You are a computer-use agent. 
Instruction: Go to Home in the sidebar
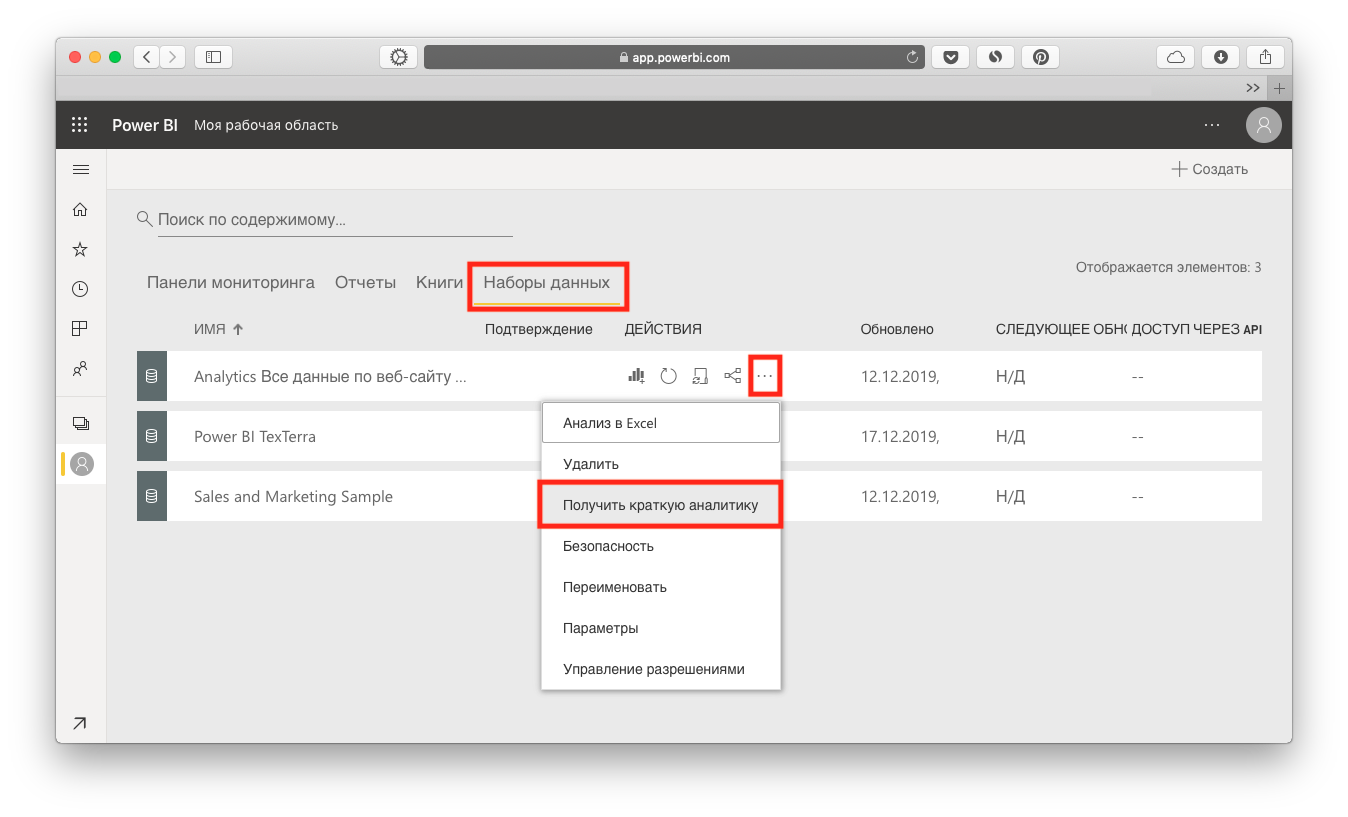pos(81,209)
